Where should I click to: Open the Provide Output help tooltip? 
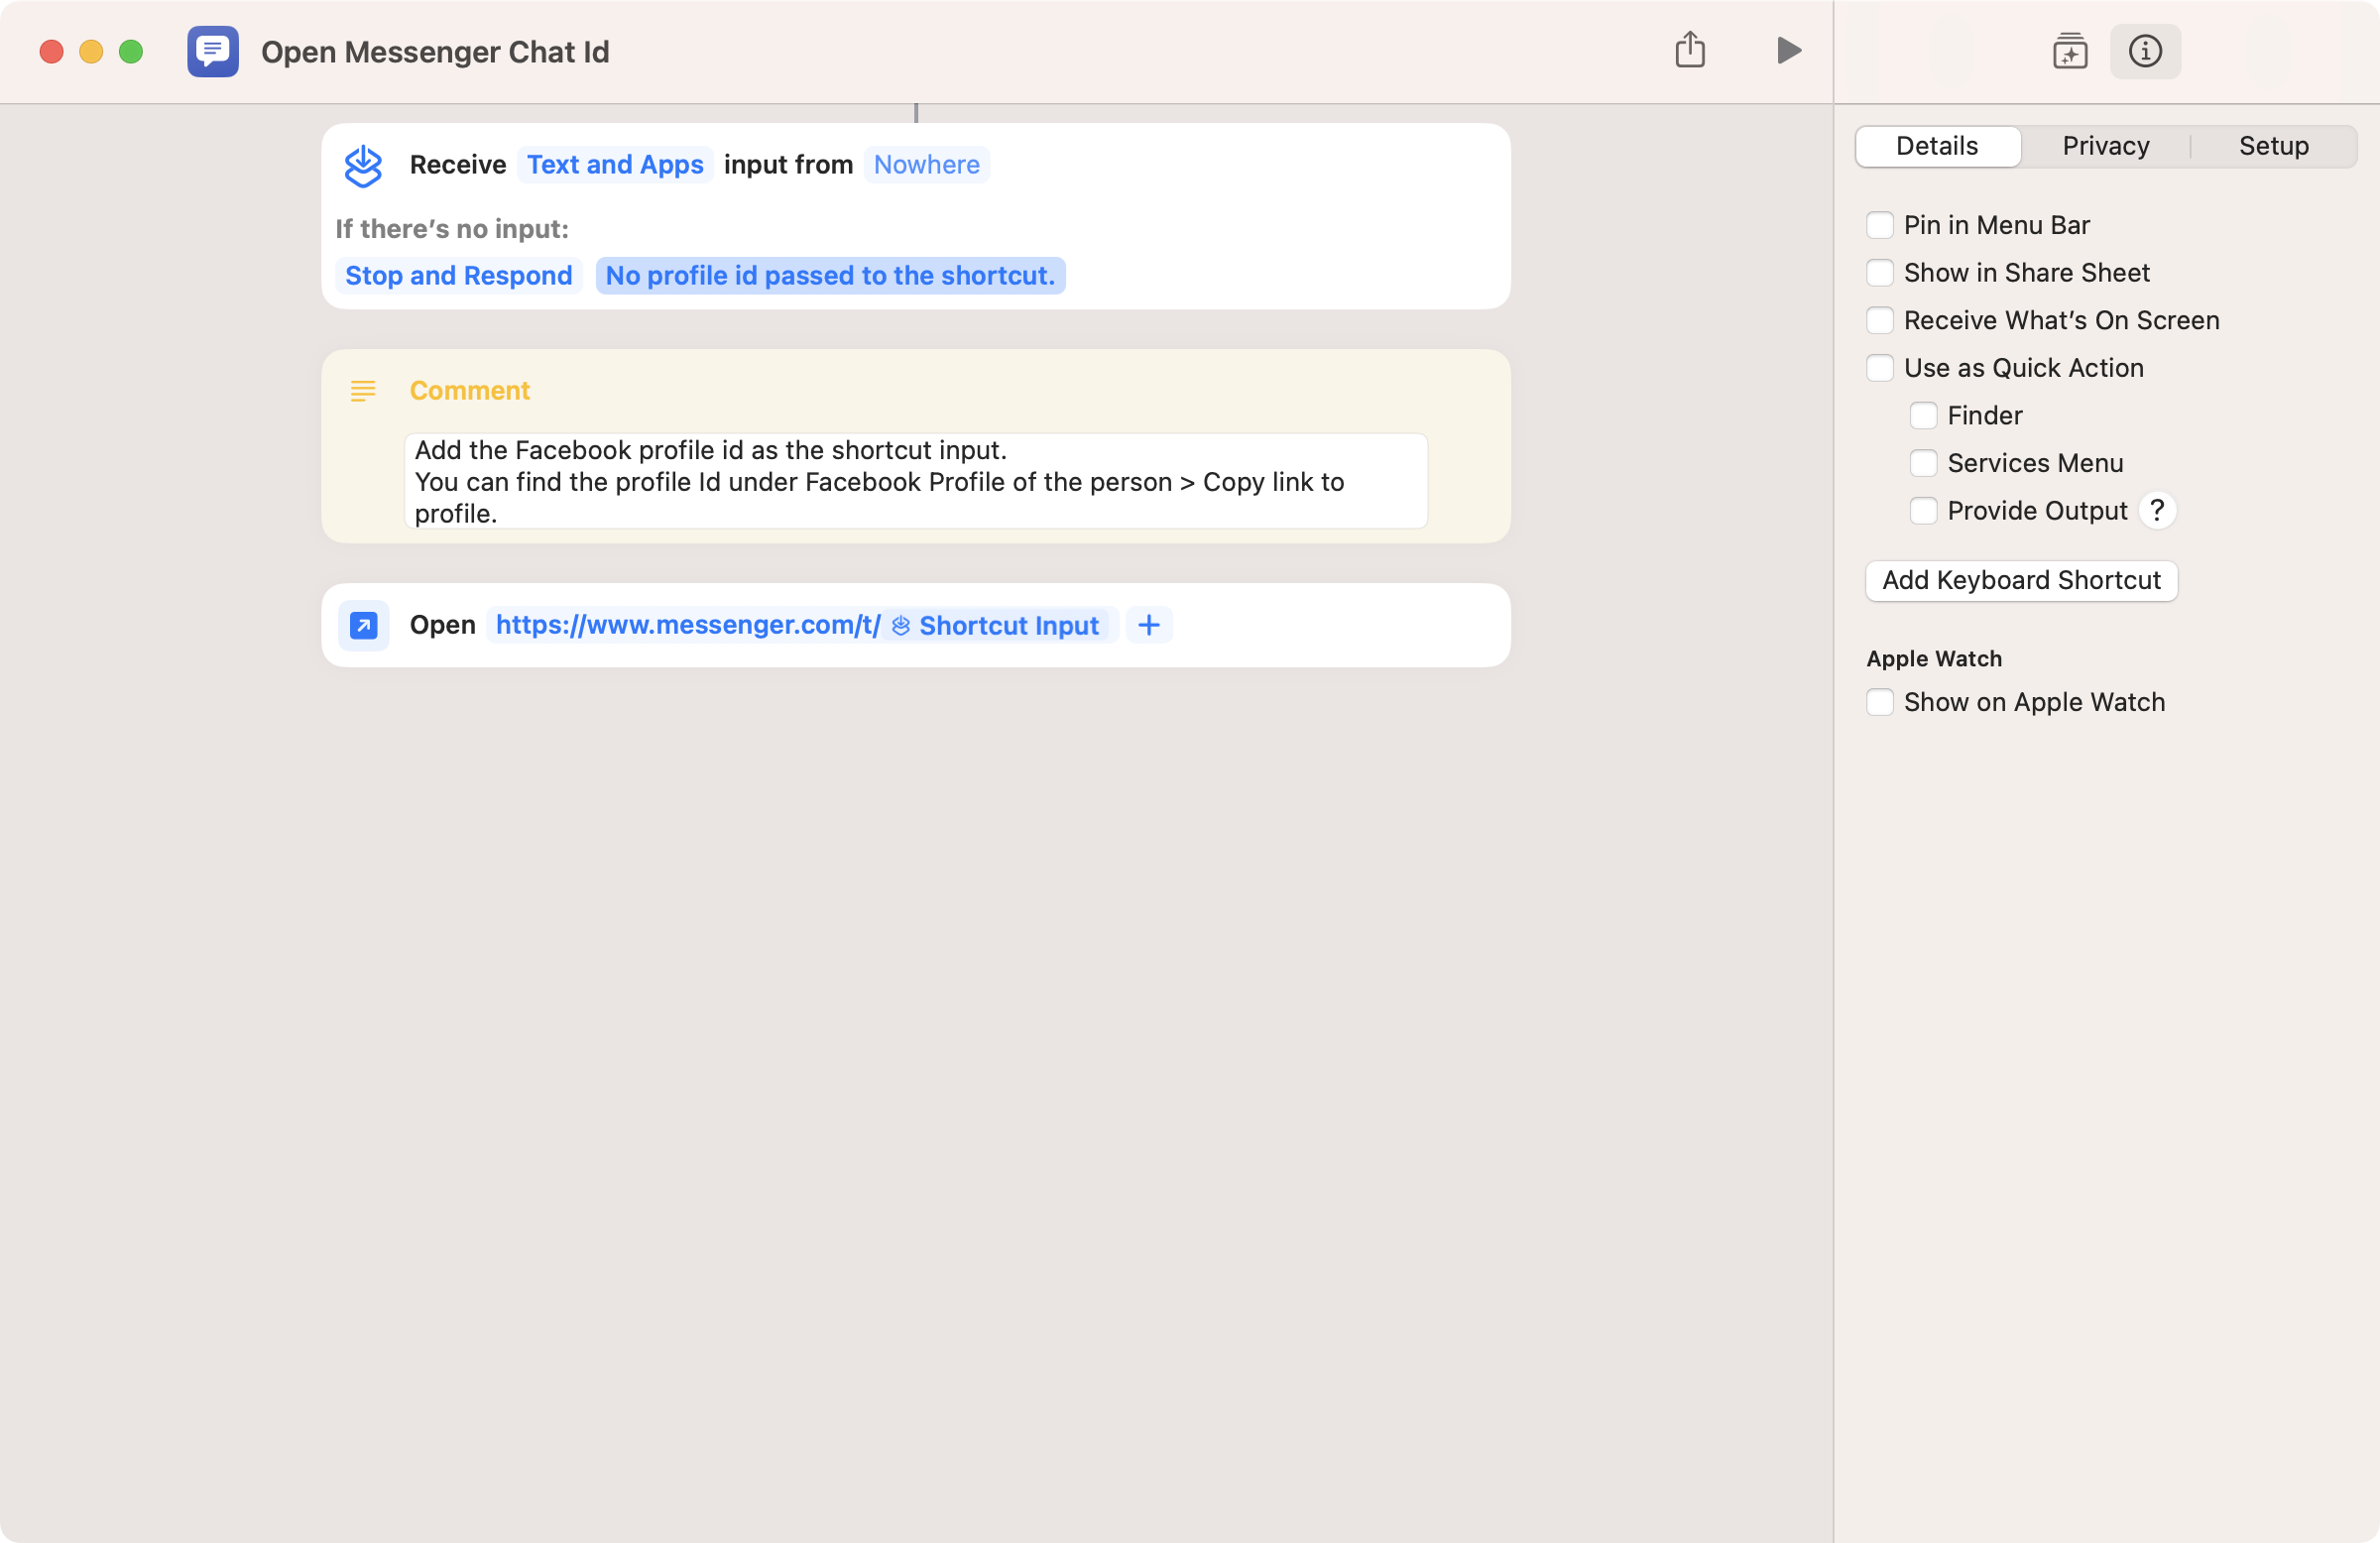click(x=2157, y=510)
